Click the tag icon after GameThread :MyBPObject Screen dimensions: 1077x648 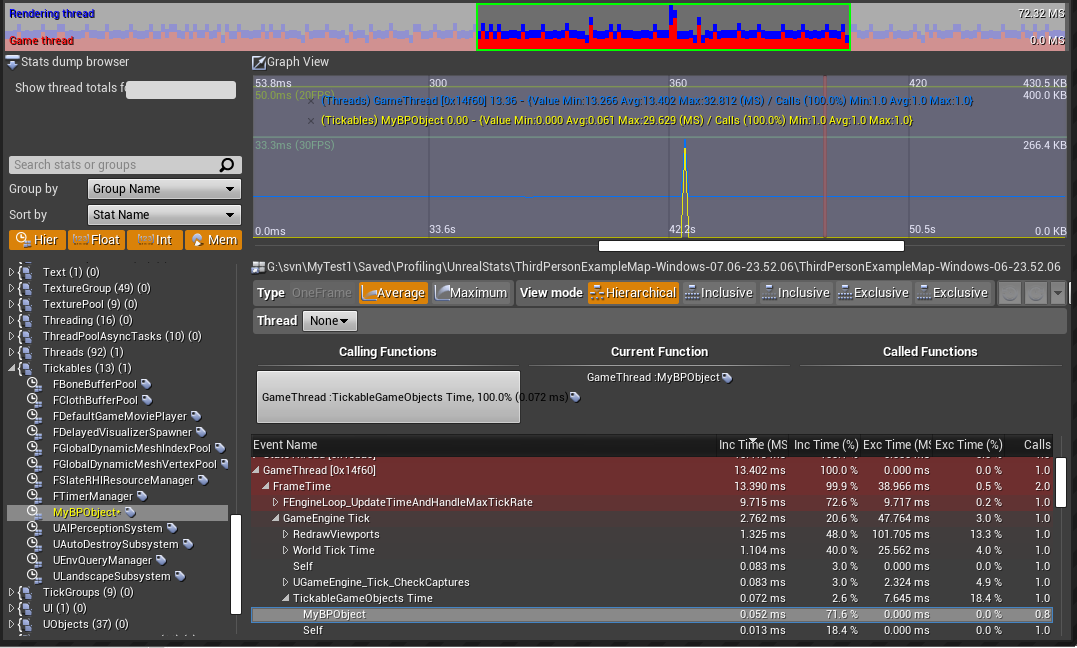[x=727, y=377]
